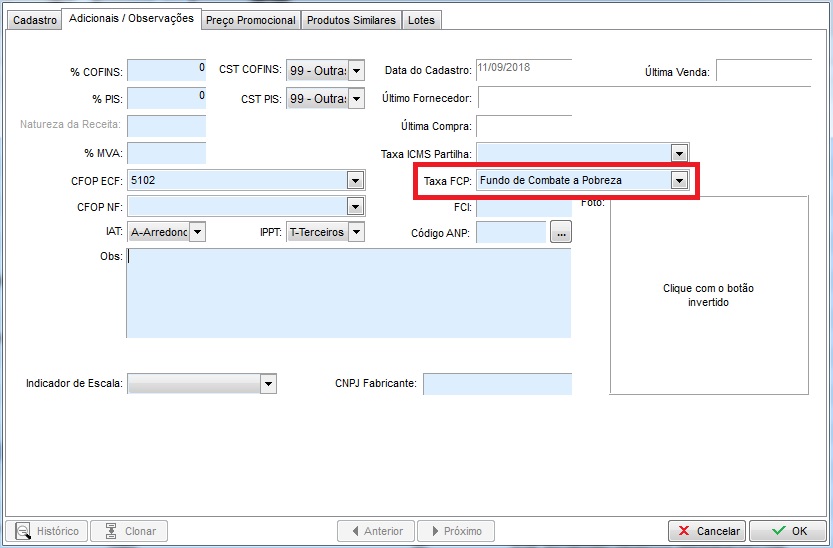
Task: Click the Histórico button
Action: (47, 531)
